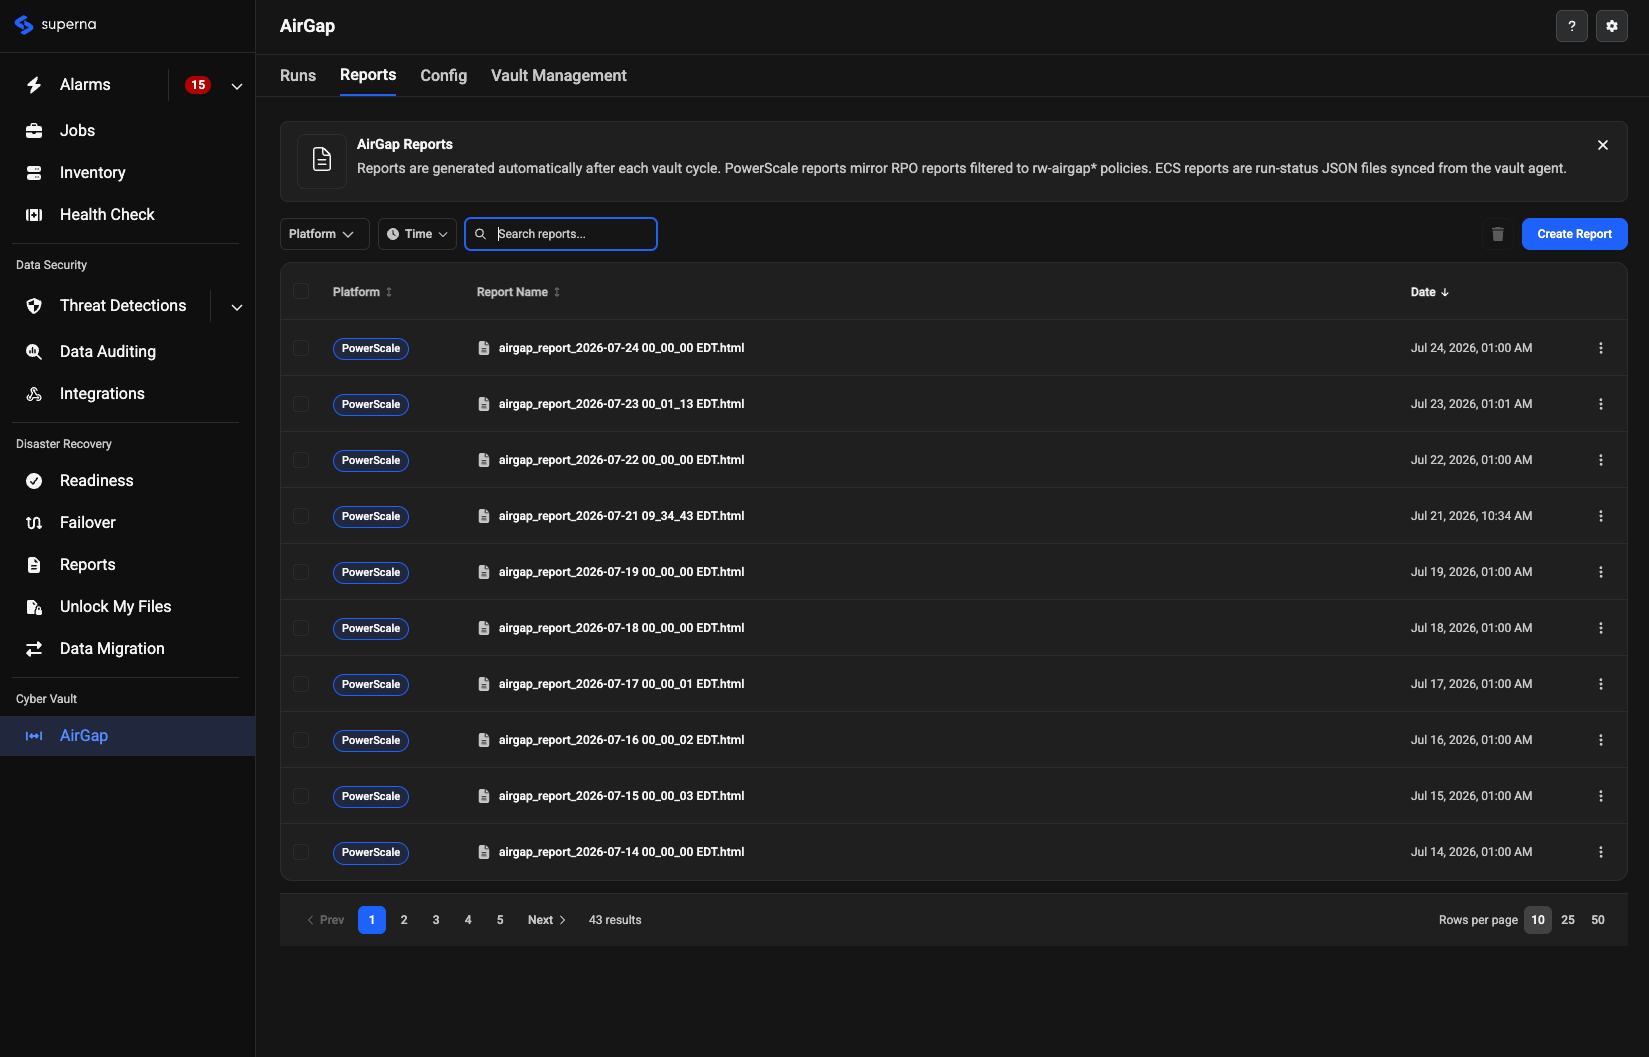1649x1057 pixels.
Task: Select the Reports tab
Action: click(x=368, y=75)
